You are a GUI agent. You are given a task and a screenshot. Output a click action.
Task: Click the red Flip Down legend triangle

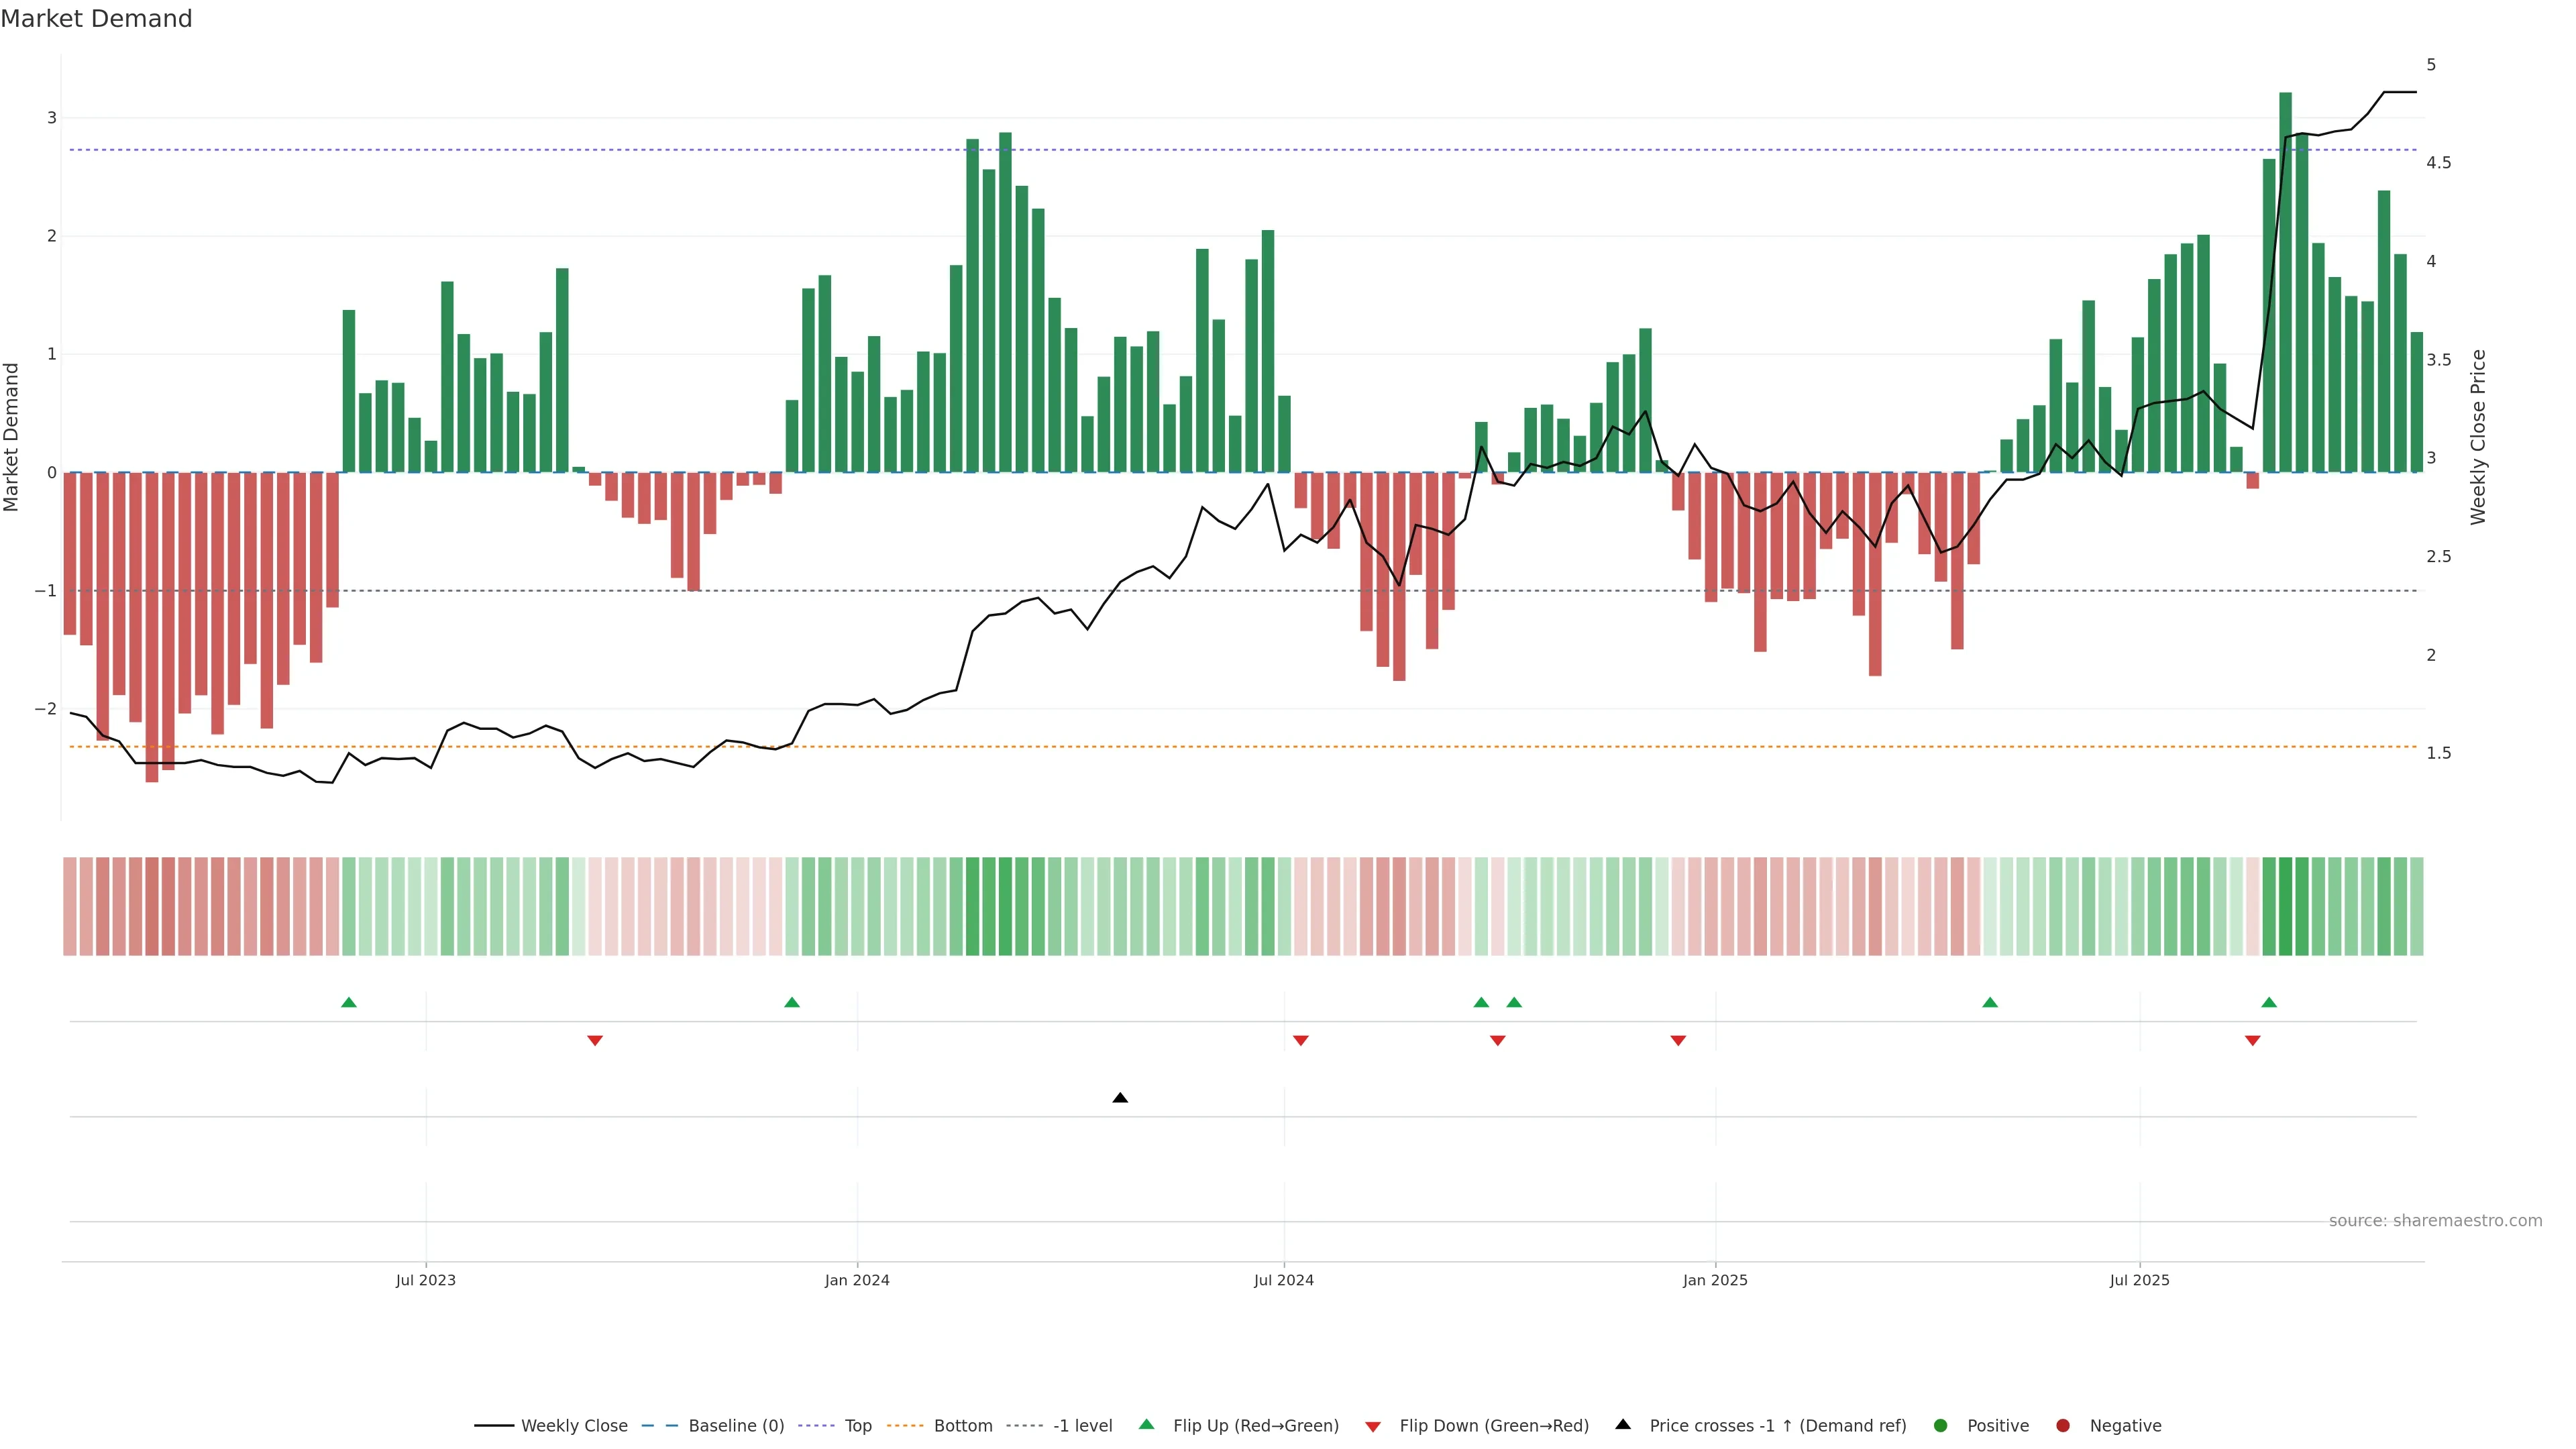1373,1427
